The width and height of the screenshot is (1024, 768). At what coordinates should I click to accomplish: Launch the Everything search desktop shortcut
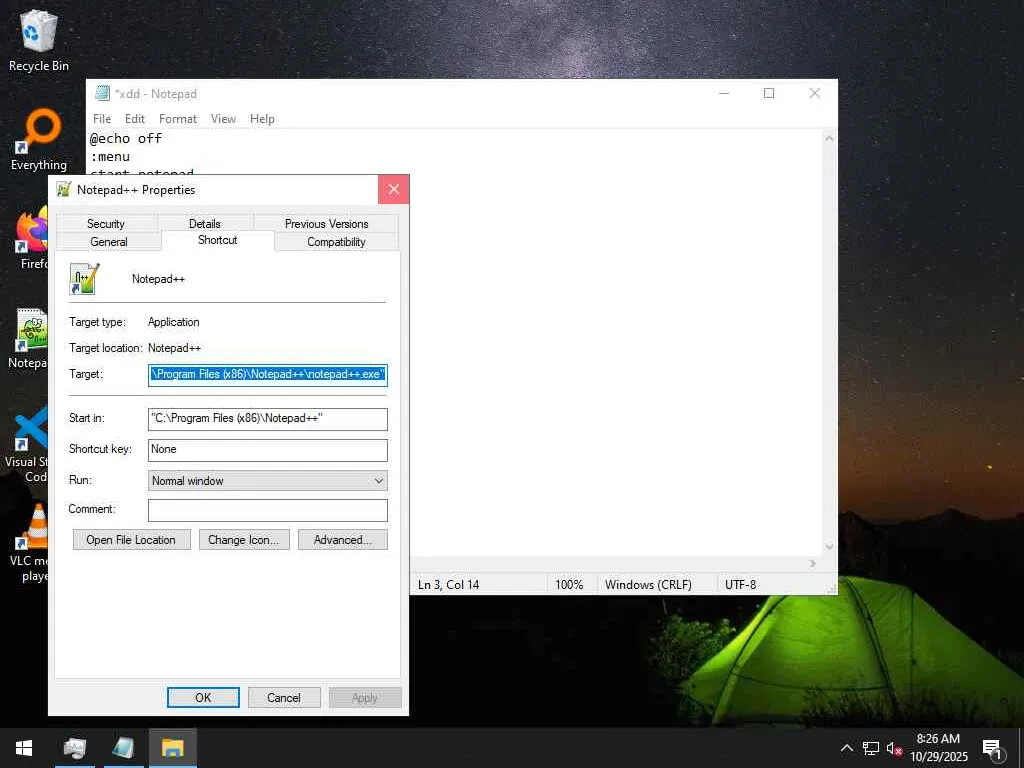38,140
